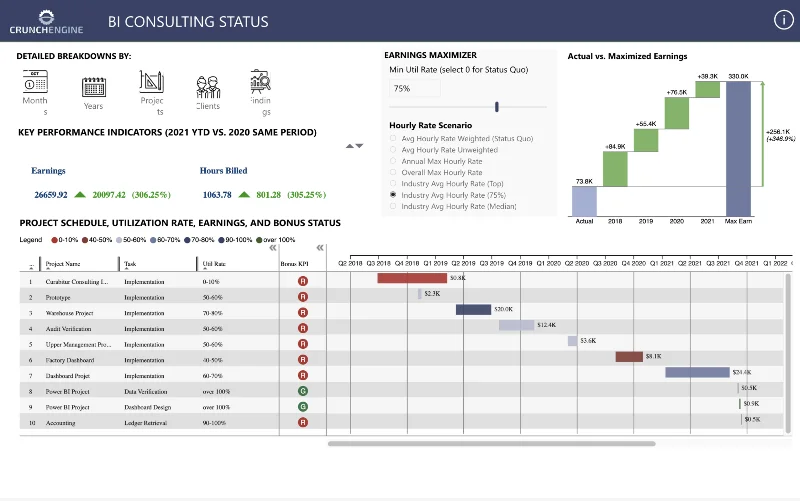This screenshot has height=501, width=800.
Task: Click the Bonus KPI column header
Action: pyautogui.click(x=294, y=264)
